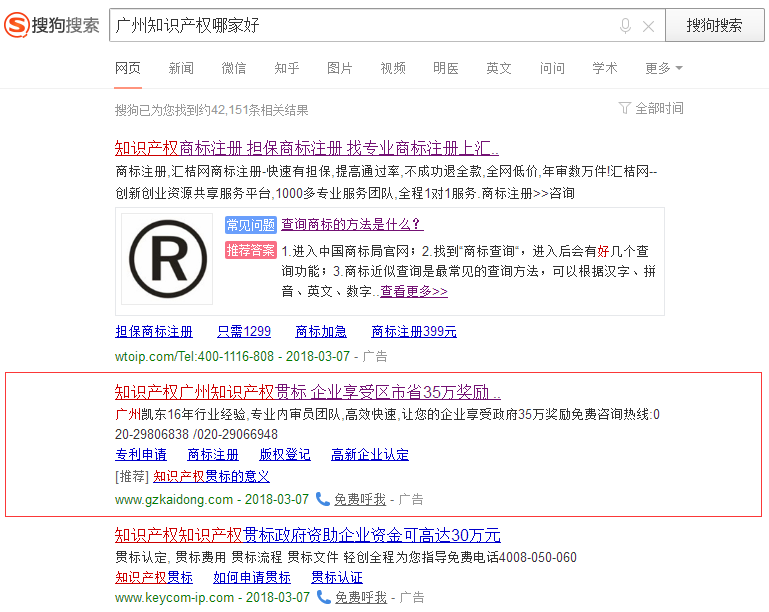The image size is (769, 612).
Task: Open the 如何申请贯标 sublink
Action: coord(252,578)
